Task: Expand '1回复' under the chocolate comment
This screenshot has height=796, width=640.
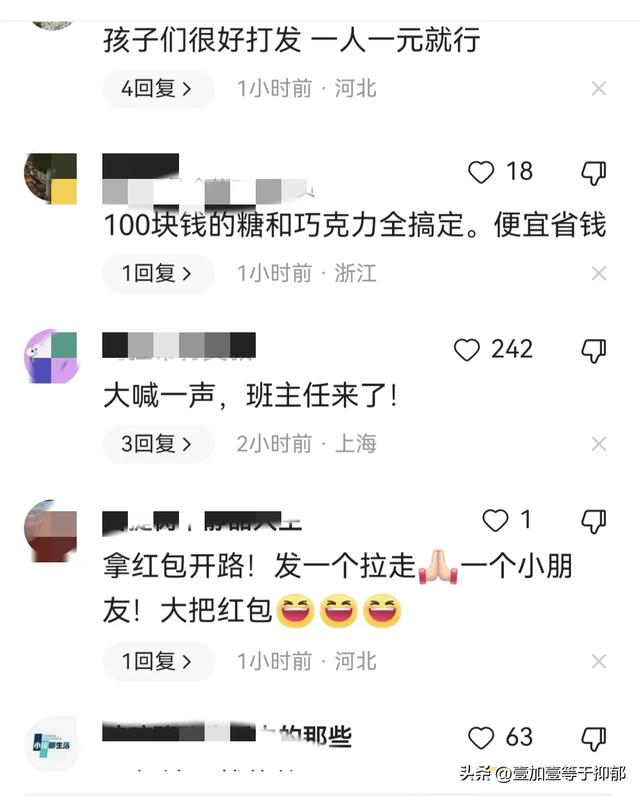Action: (x=158, y=274)
